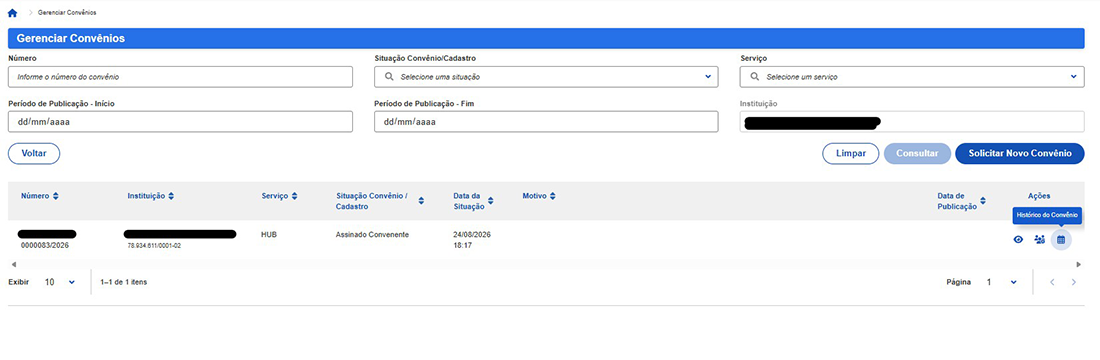Focus Período de Publicação - Fim date field
This screenshot has width=1100, height=360.
click(x=546, y=121)
